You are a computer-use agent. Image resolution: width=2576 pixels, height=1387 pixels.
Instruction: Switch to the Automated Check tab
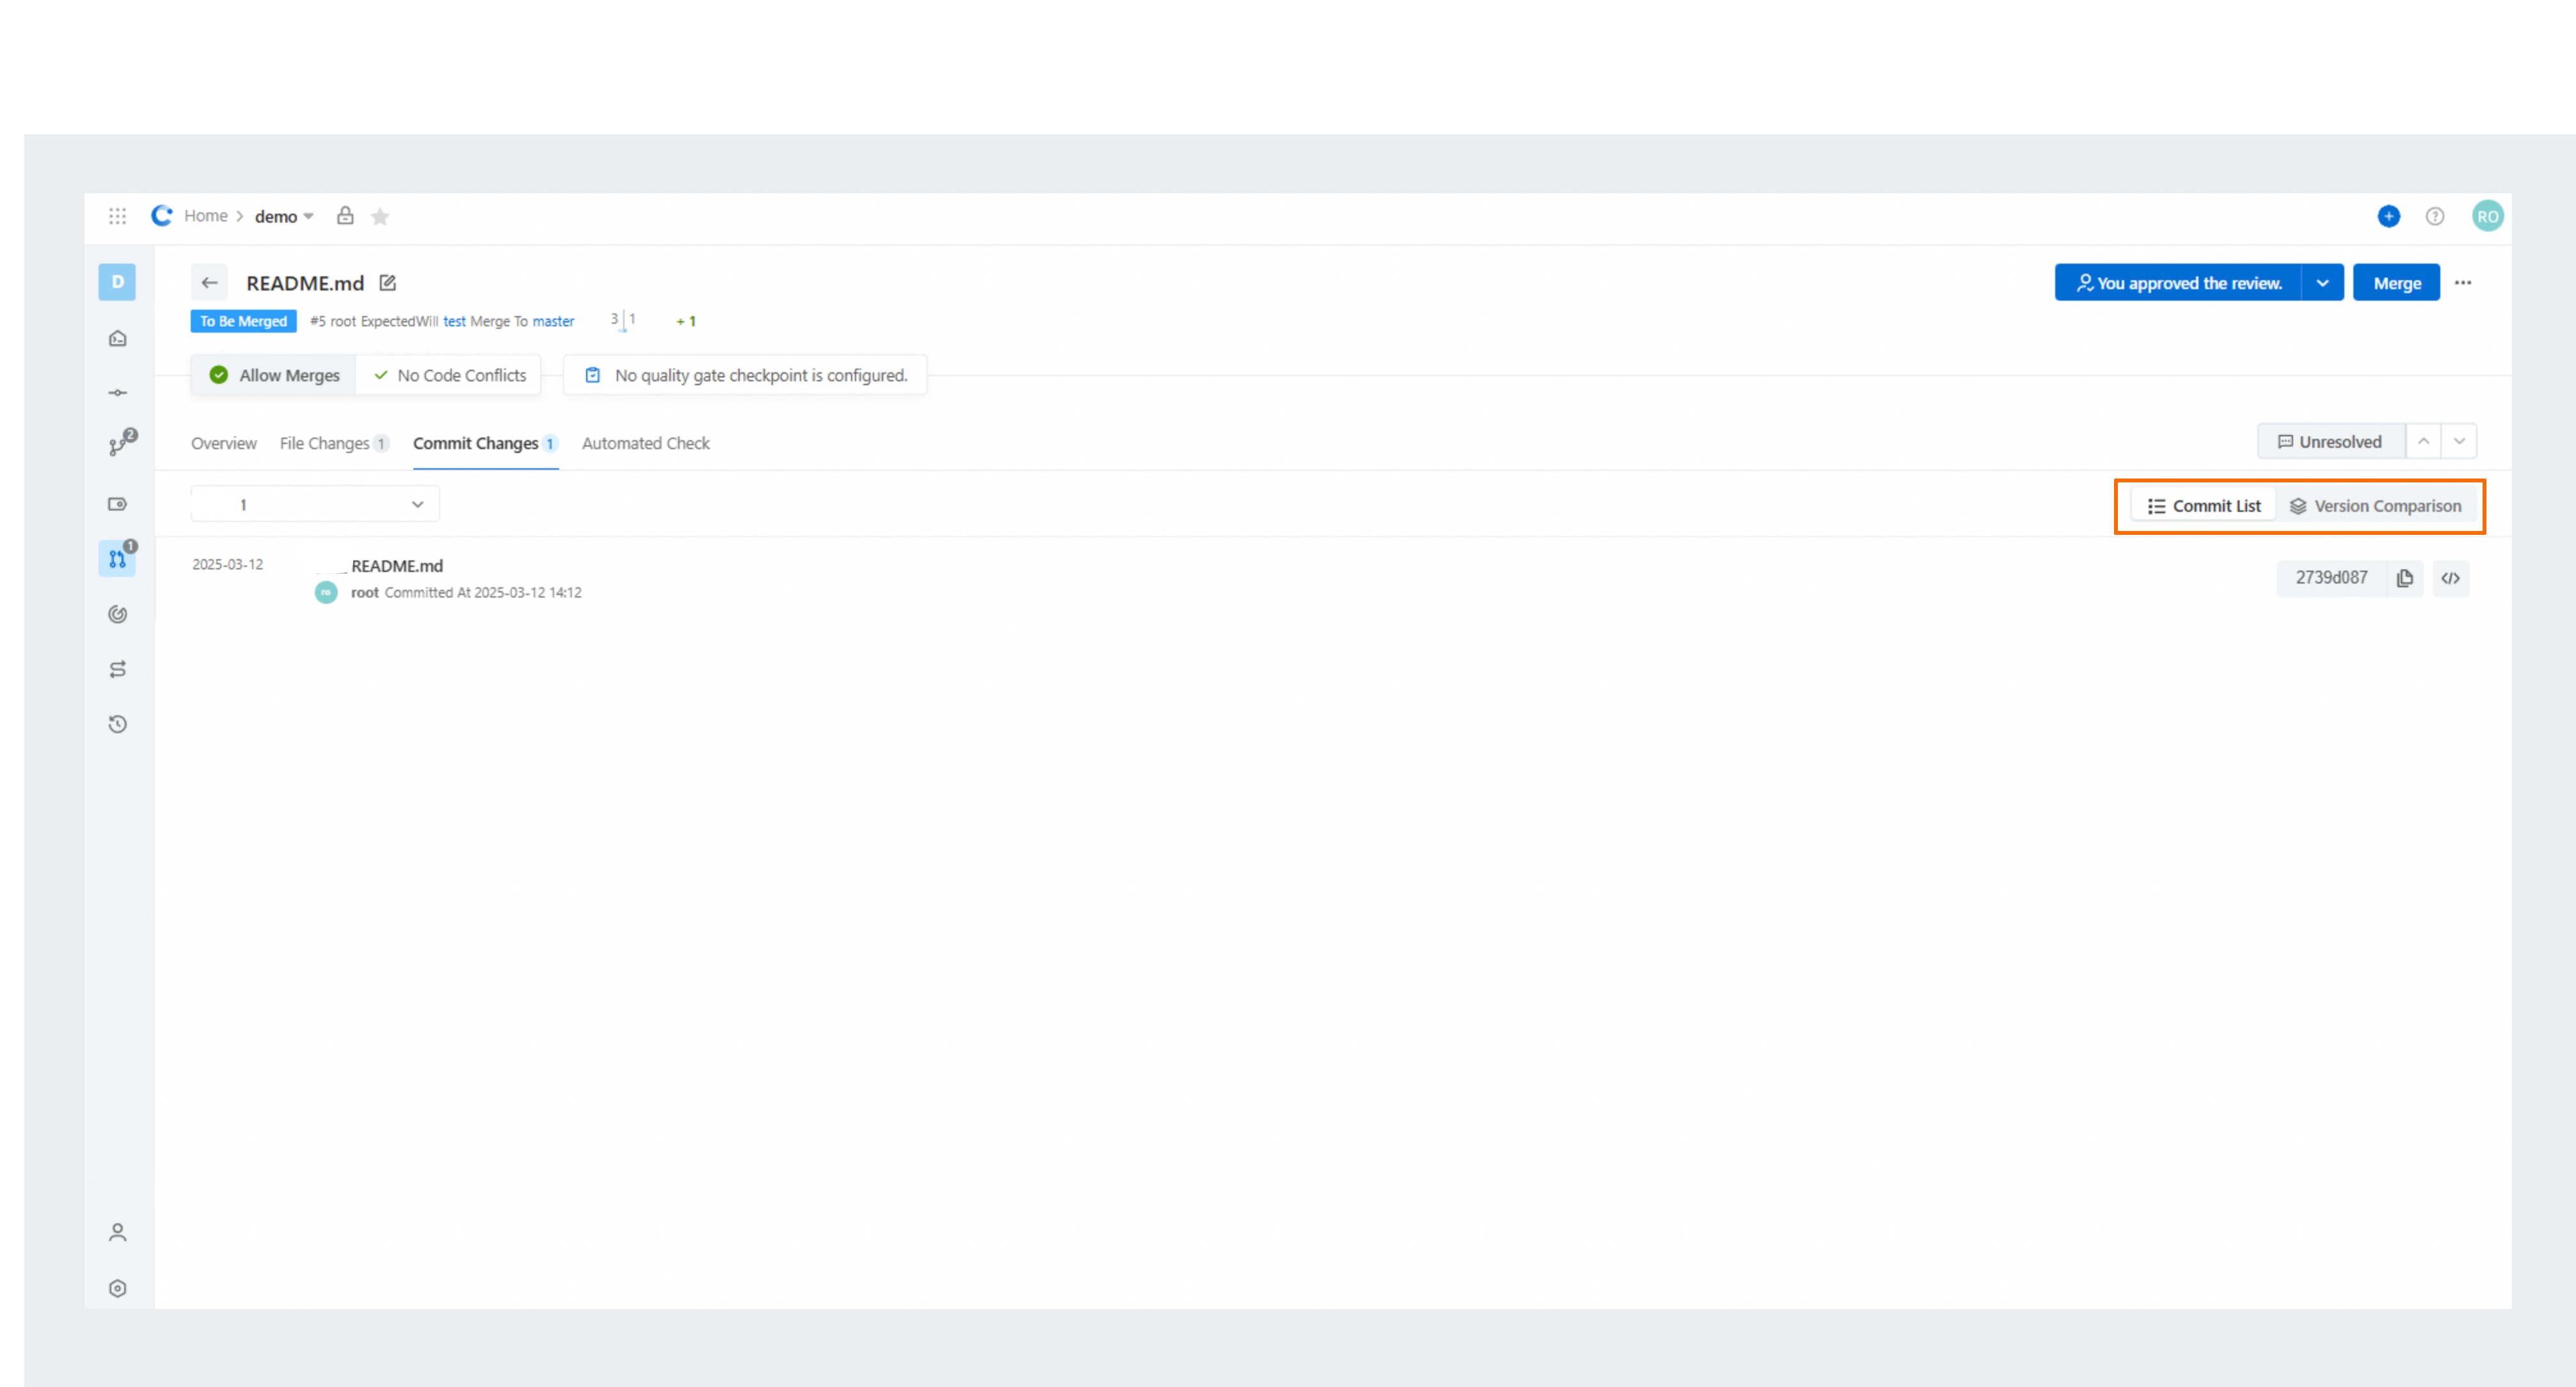(645, 443)
